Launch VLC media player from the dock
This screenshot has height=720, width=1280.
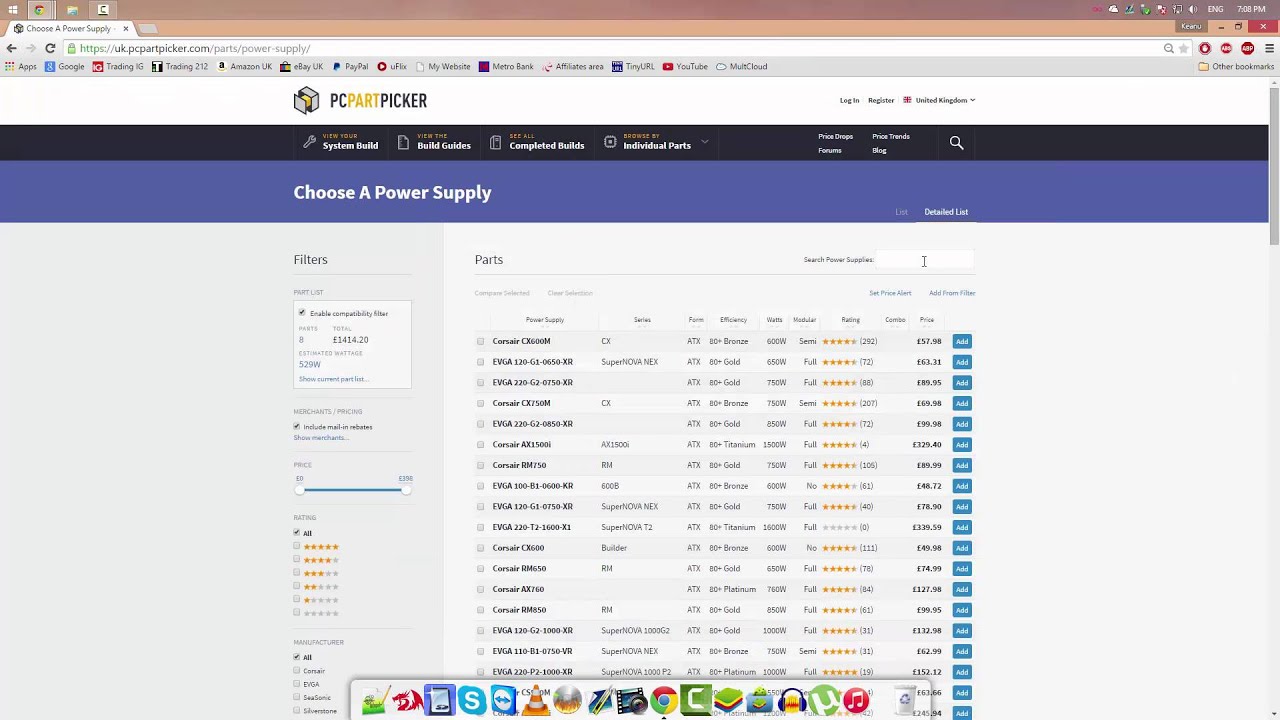coord(536,701)
